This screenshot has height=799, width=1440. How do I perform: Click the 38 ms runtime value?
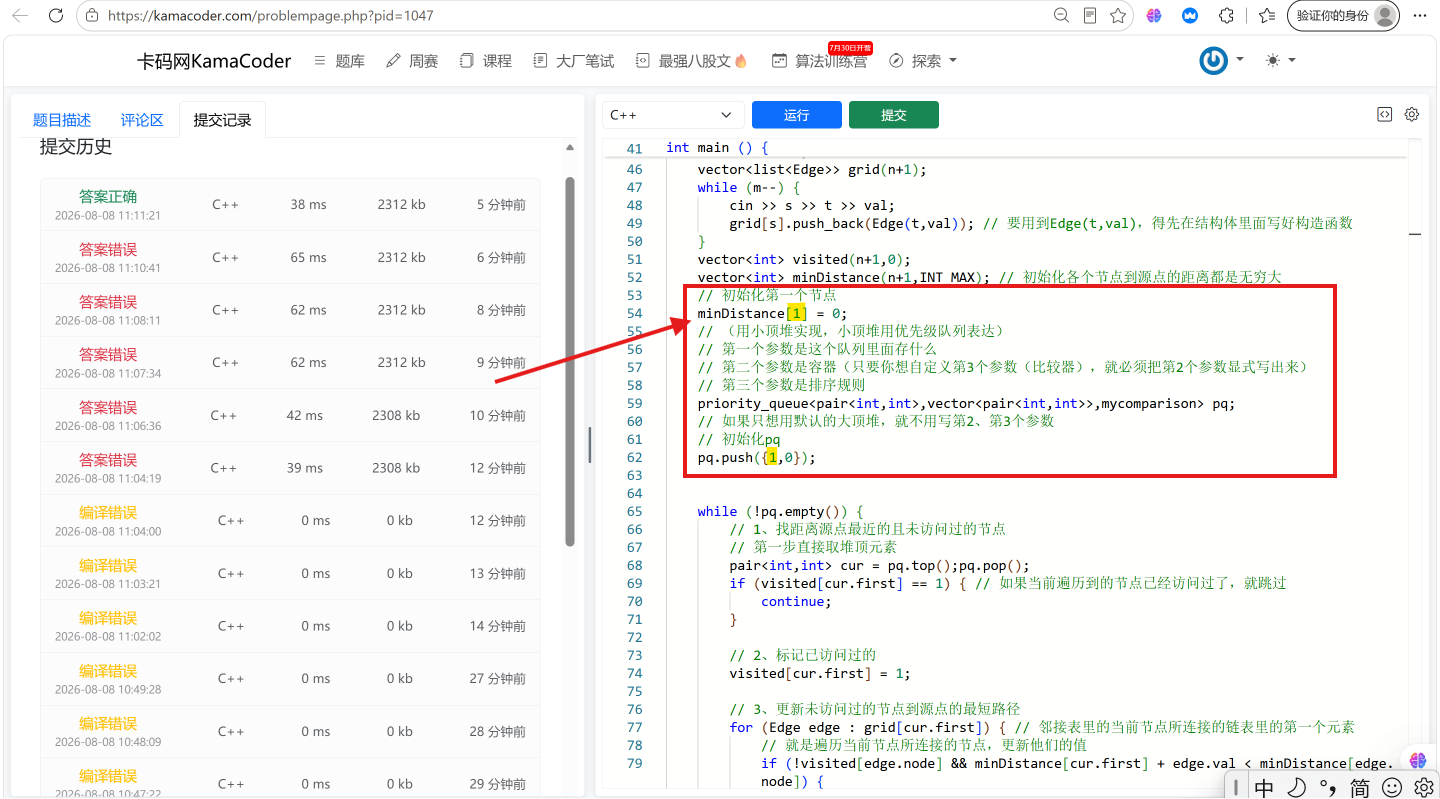pos(308,205)
